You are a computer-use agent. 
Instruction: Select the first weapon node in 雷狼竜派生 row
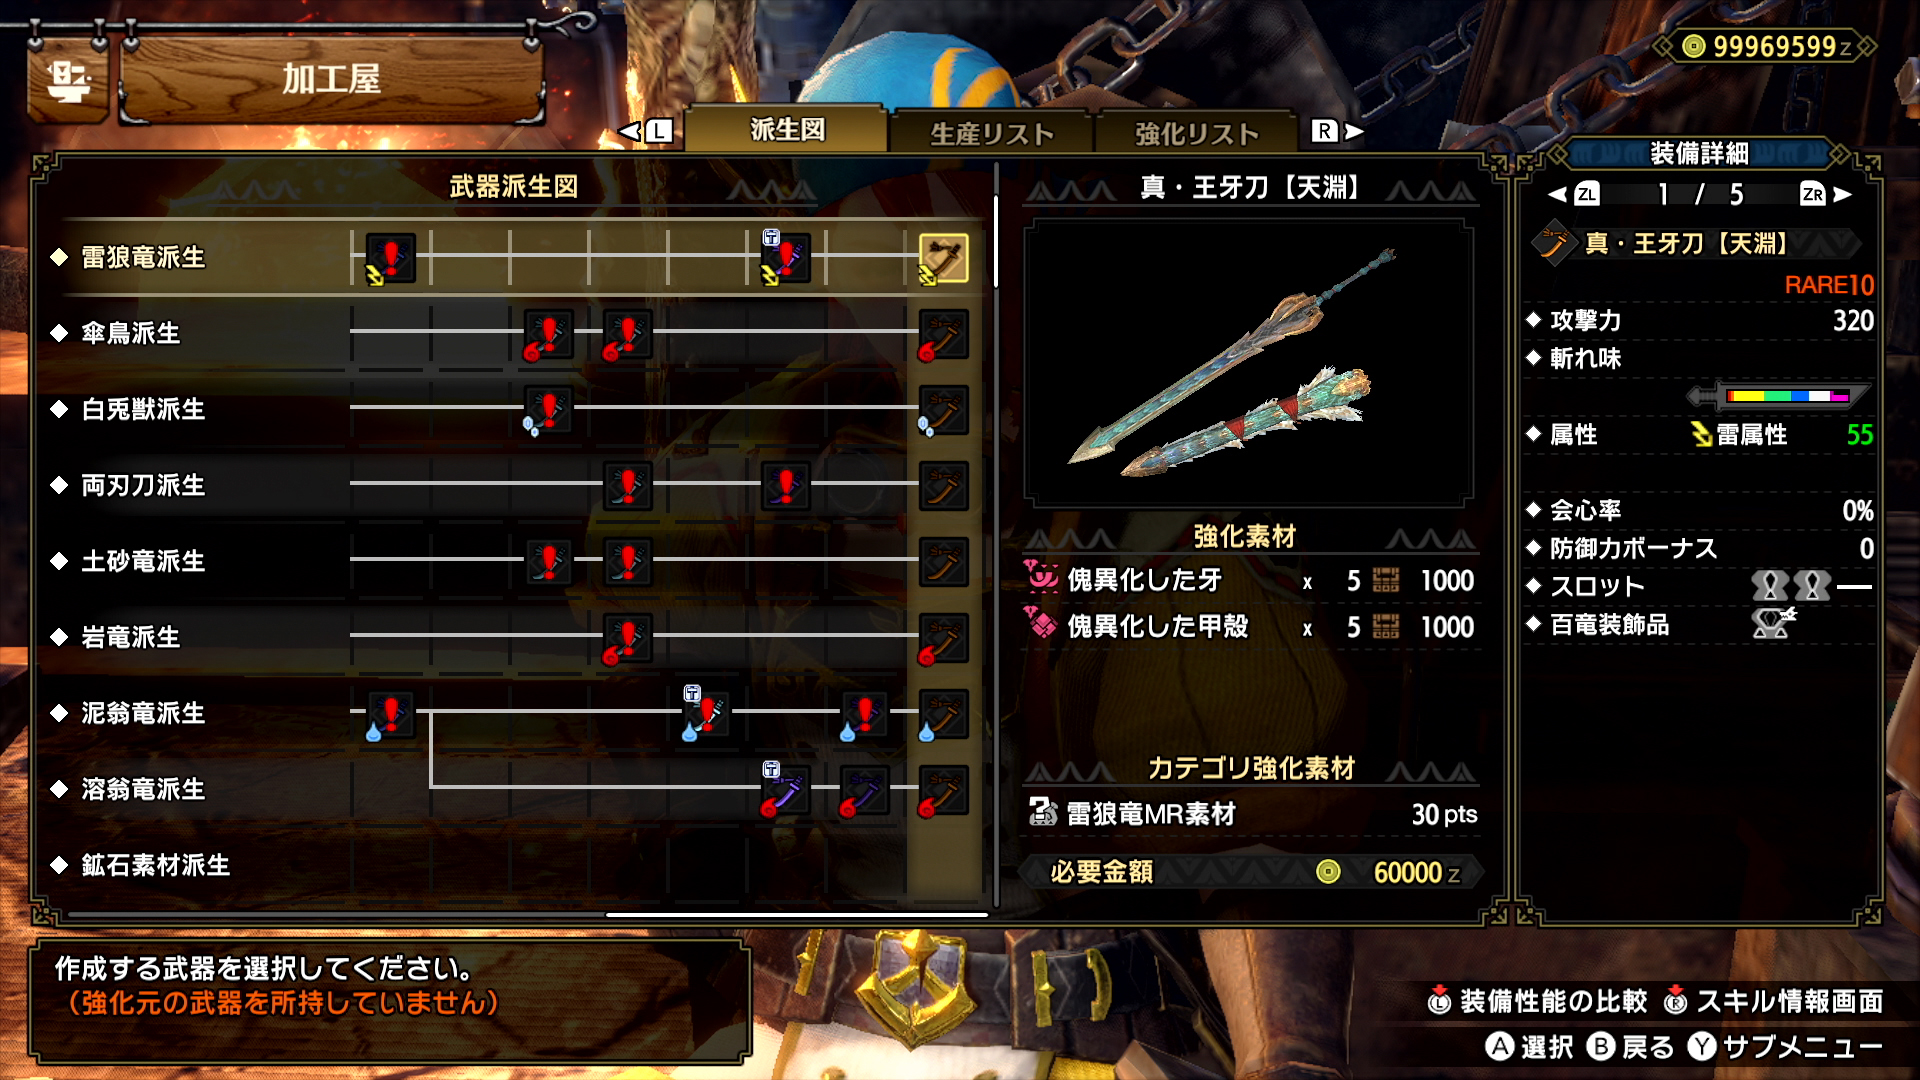[x=390, y=258]
